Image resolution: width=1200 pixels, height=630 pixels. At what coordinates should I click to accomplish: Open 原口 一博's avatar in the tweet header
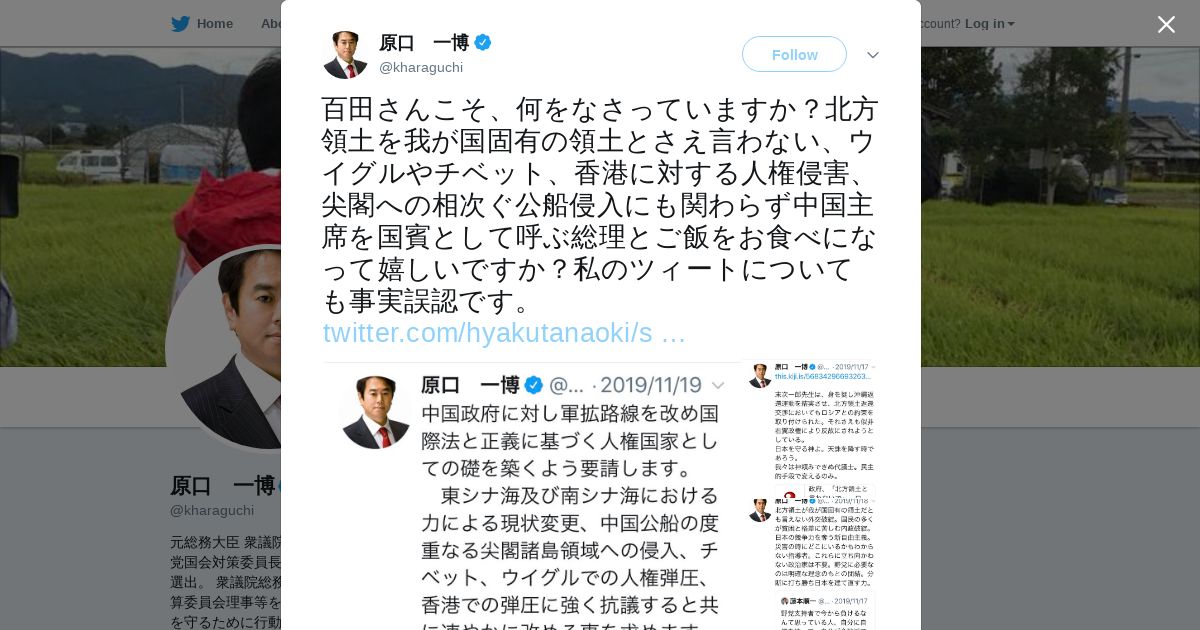point(346,54)
